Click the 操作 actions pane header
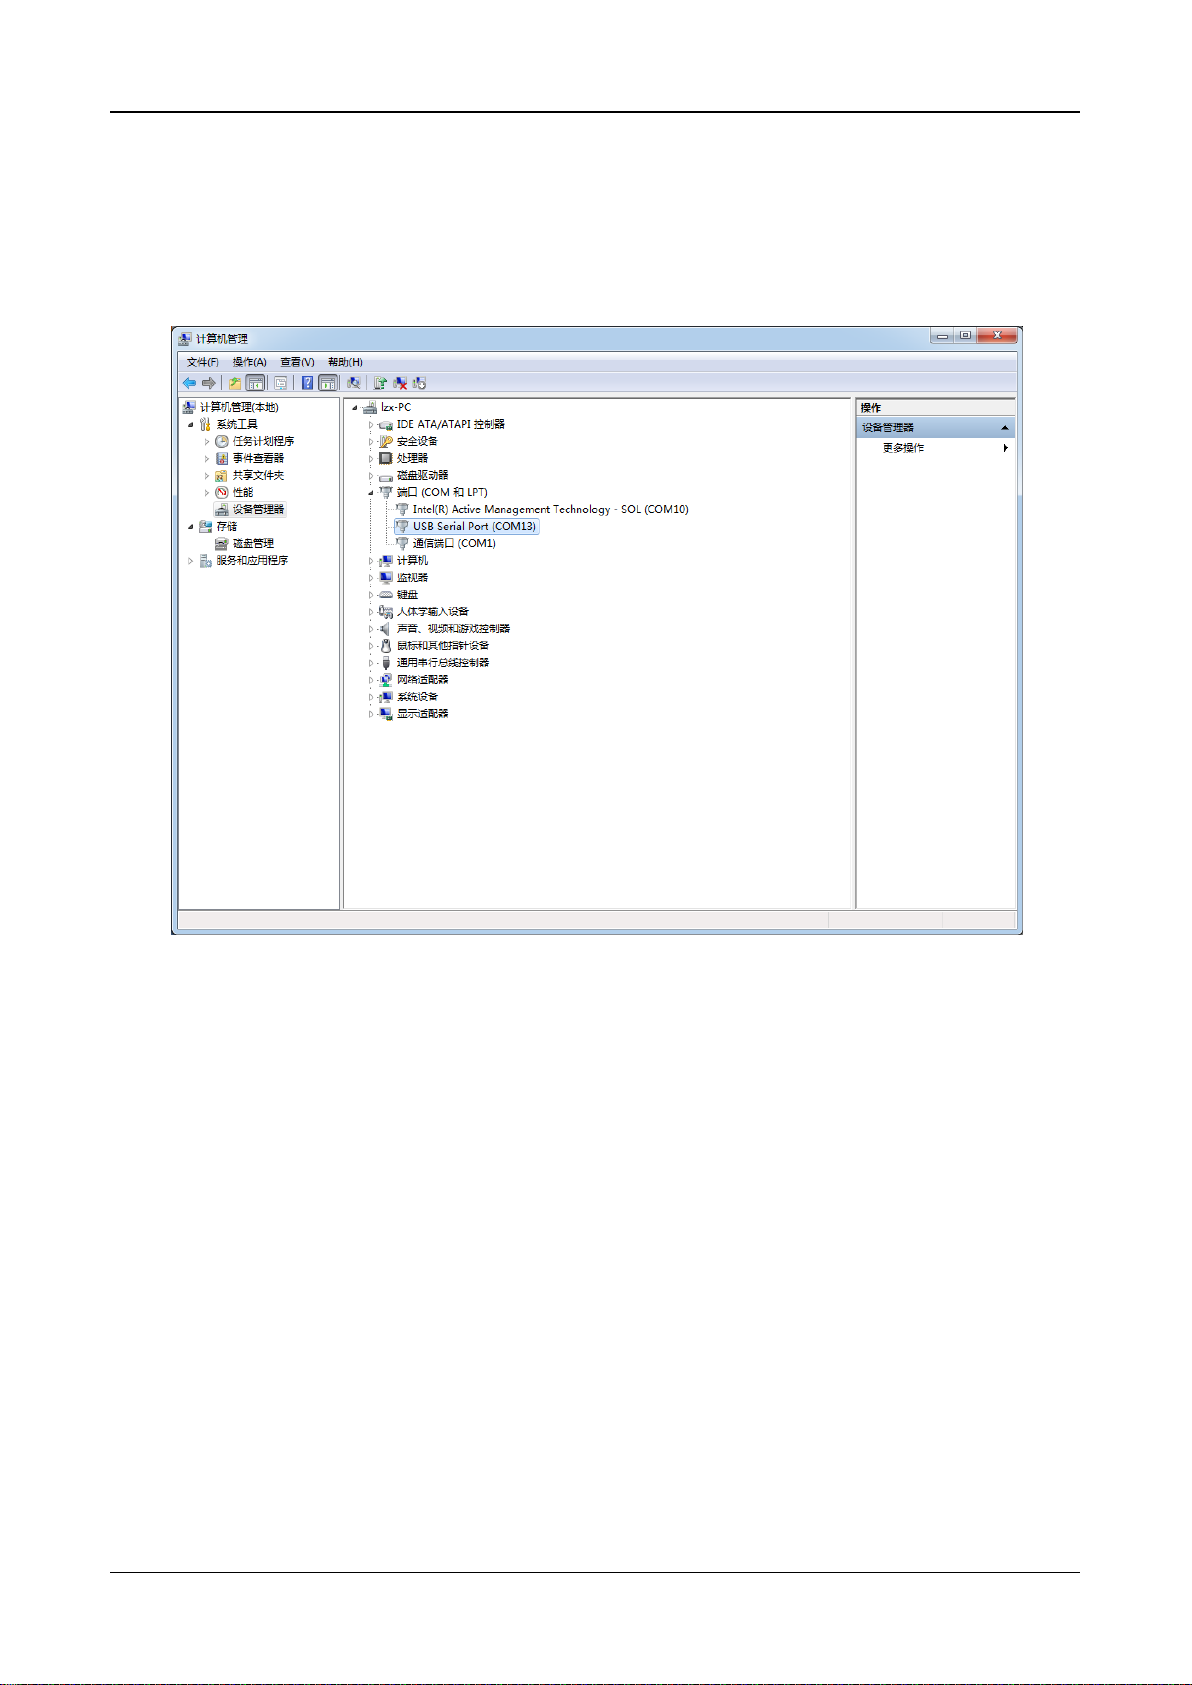Viewport: 1192px width, 1685px height. coord(936,408)
